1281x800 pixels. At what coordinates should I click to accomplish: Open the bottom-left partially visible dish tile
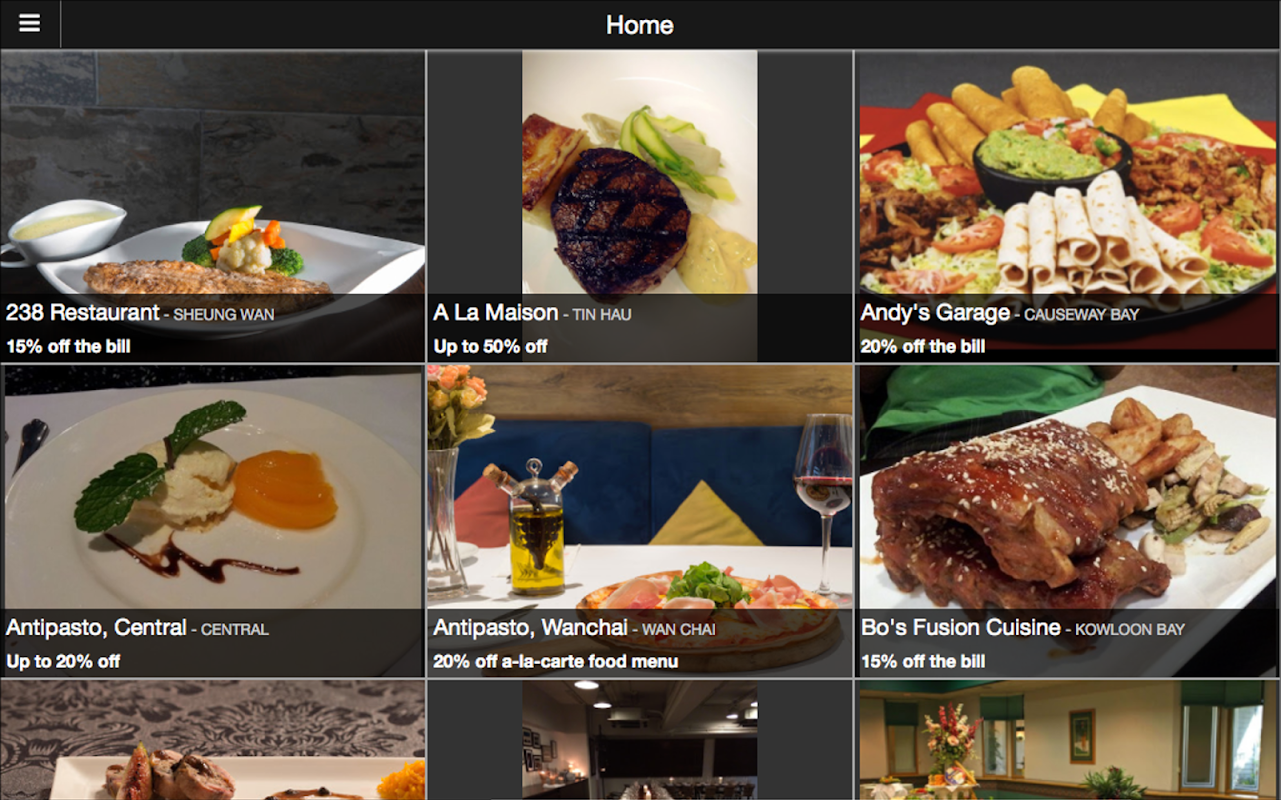(213, 740)
